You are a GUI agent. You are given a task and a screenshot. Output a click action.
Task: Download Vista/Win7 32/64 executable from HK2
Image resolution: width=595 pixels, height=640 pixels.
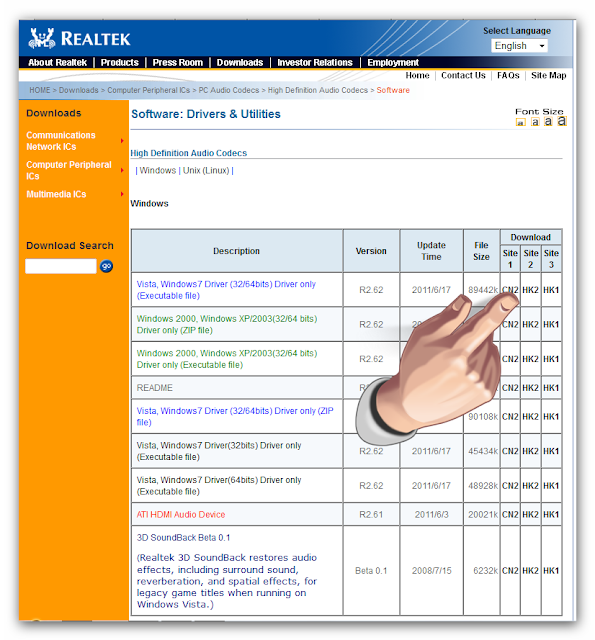(531, 290)
